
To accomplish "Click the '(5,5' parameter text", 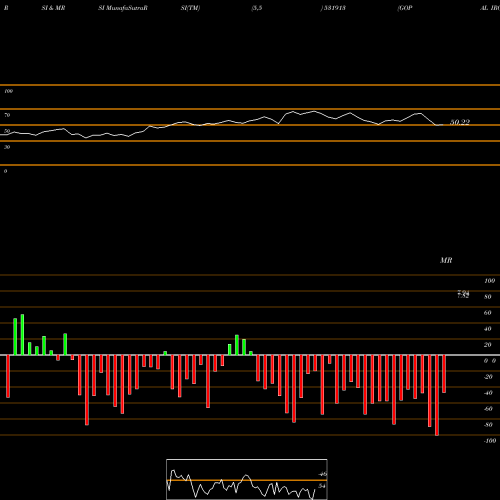I will point(257,8).
